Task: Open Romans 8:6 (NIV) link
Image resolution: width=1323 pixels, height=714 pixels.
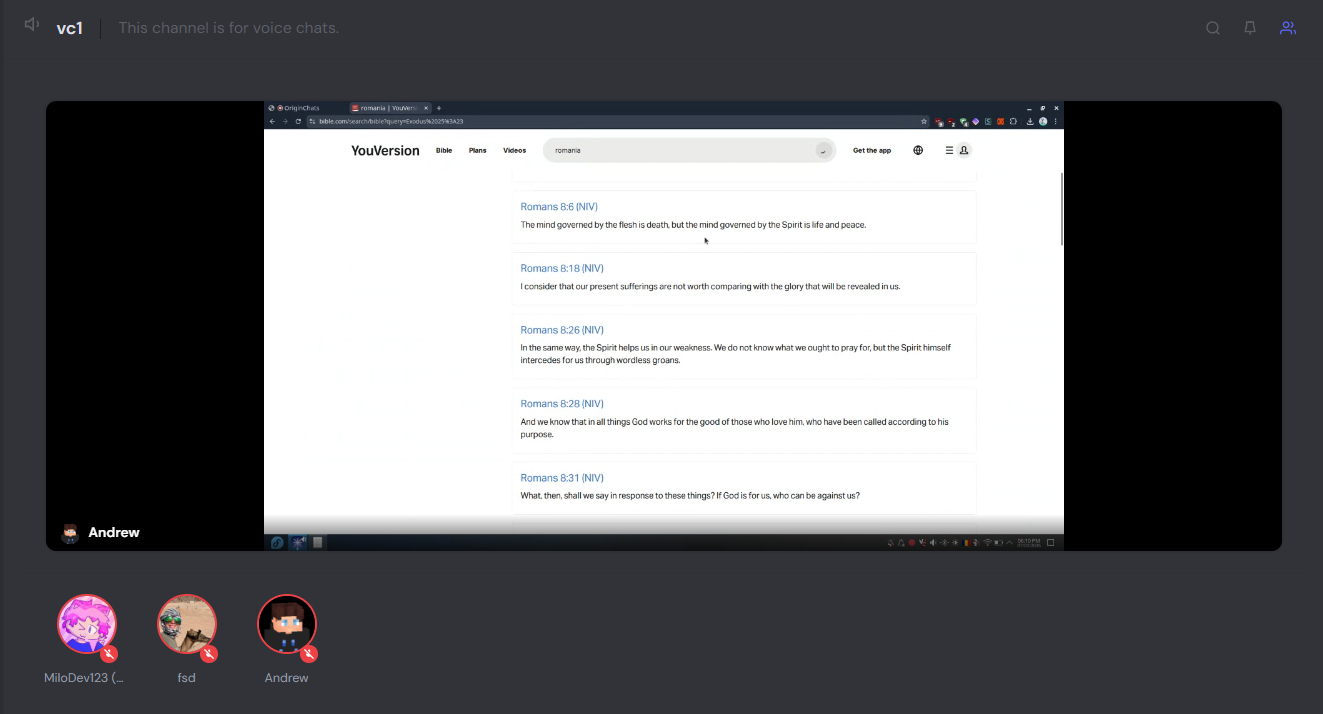Action: (559, 207)
